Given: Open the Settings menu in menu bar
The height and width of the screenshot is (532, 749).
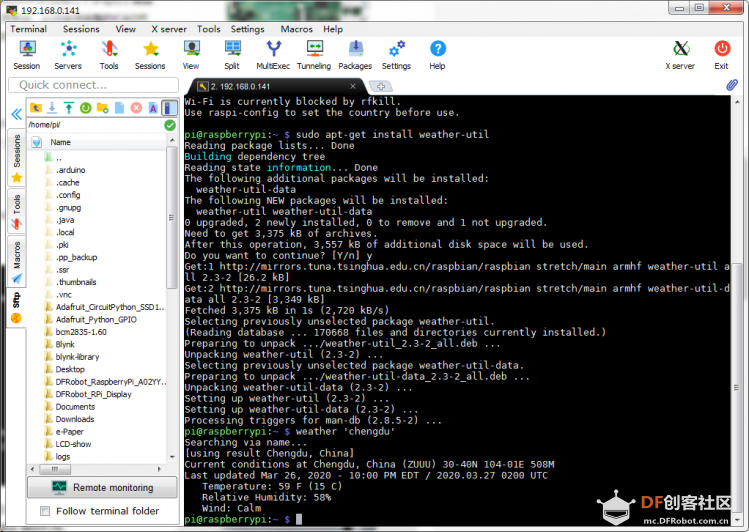Looking at the screenshot, I should 247,29.
